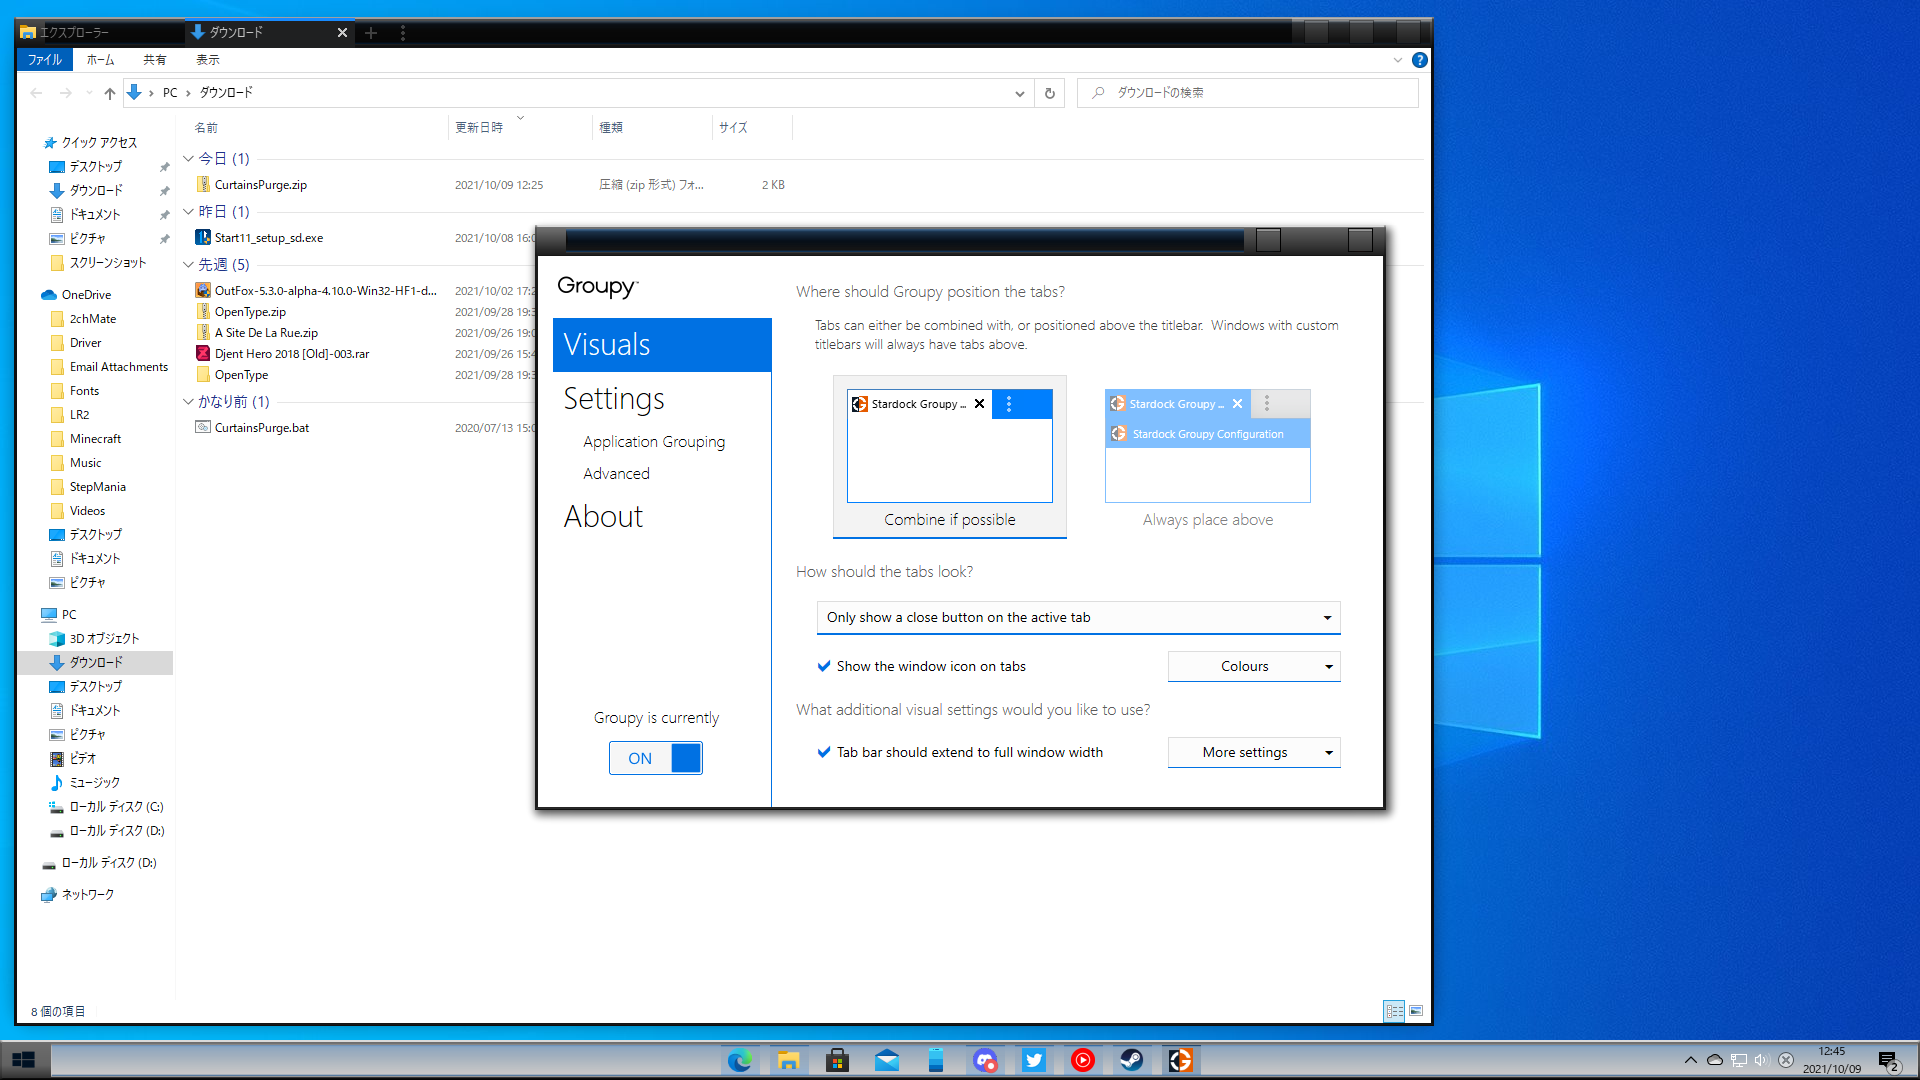Launch Steam from the taskbar
The width and height of the screenshot is (1920, 1080).
pos(1131,1060)
